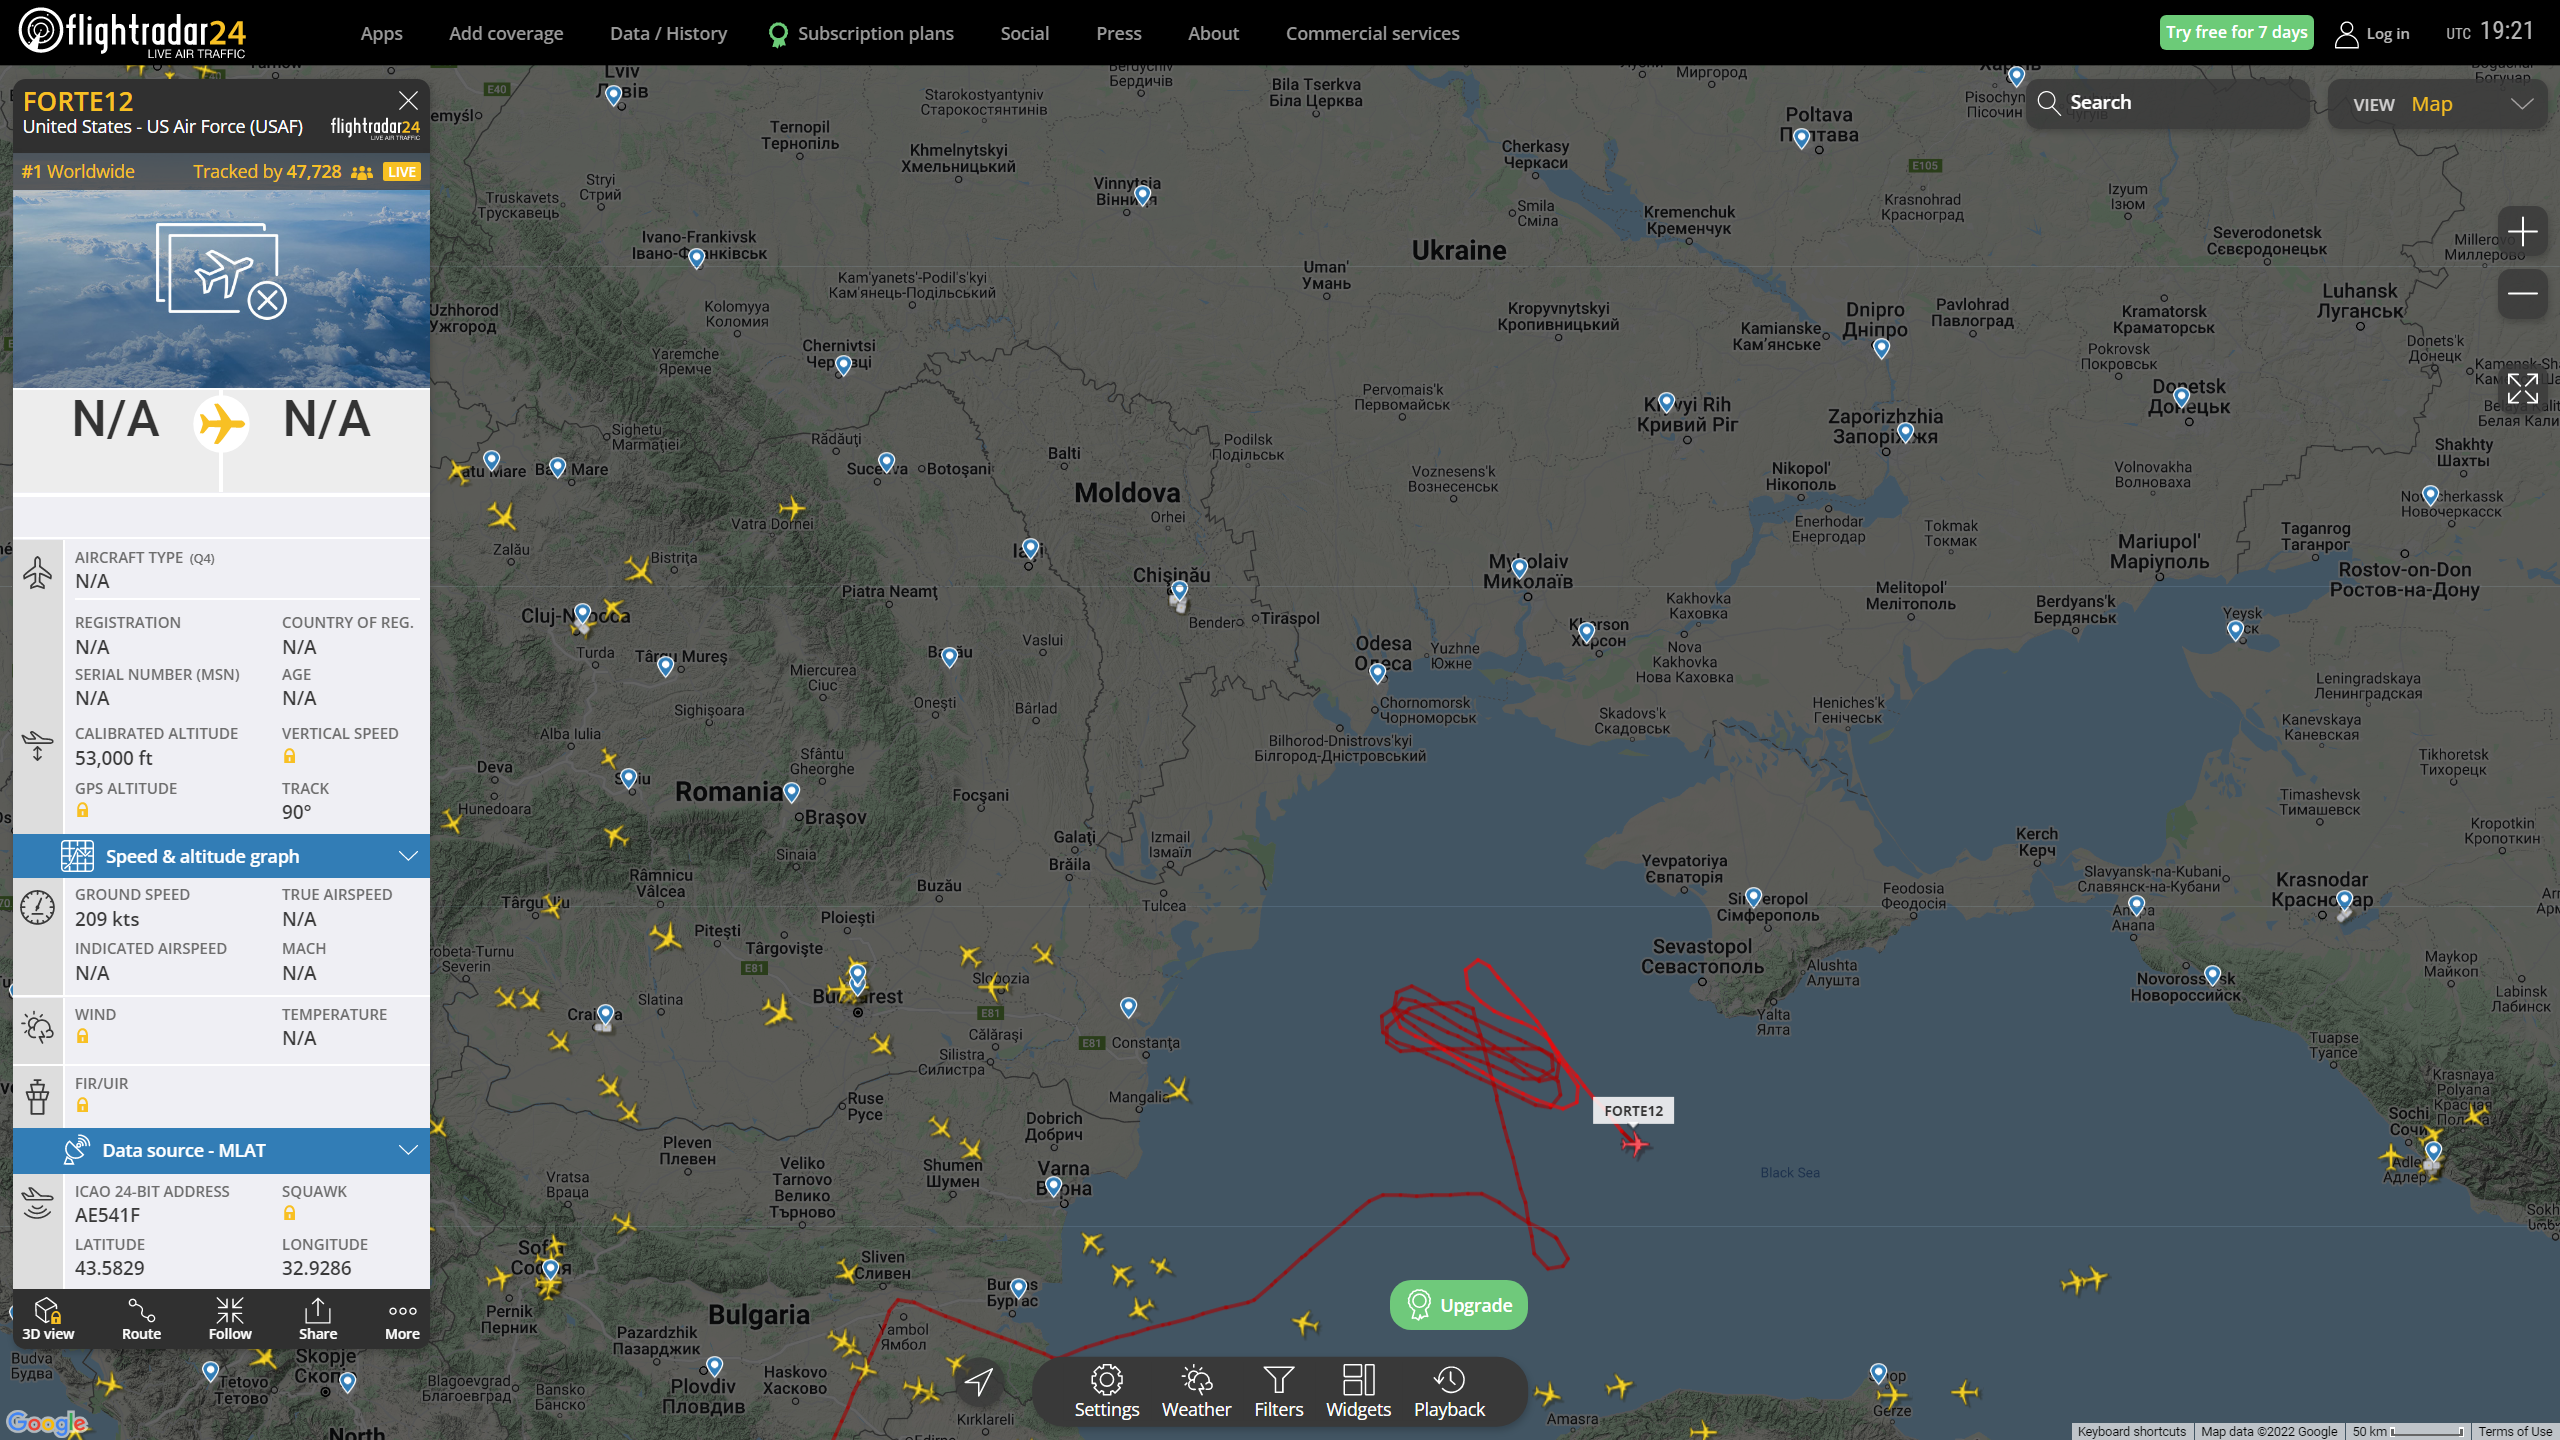Screen dimensions: 2560x1440
Task: Click the flight Search field
Action: pyautogui.click(x=2170, y=103)
